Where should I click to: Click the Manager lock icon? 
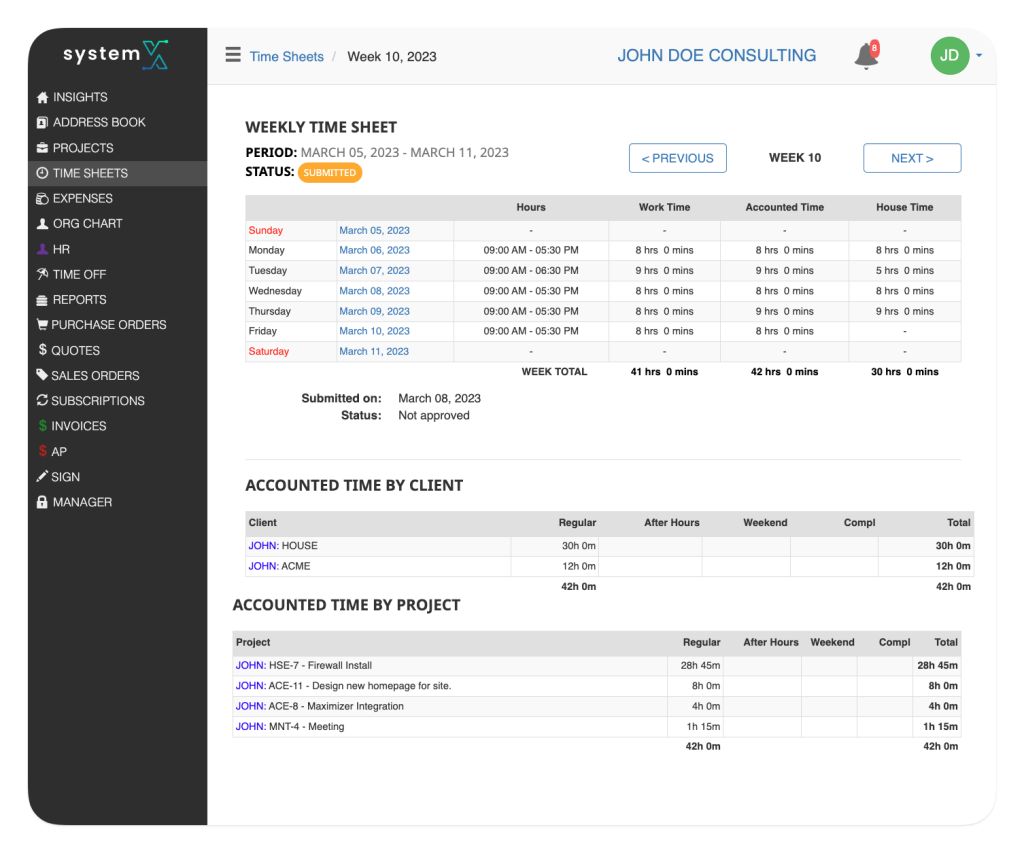tap(42, 503)
